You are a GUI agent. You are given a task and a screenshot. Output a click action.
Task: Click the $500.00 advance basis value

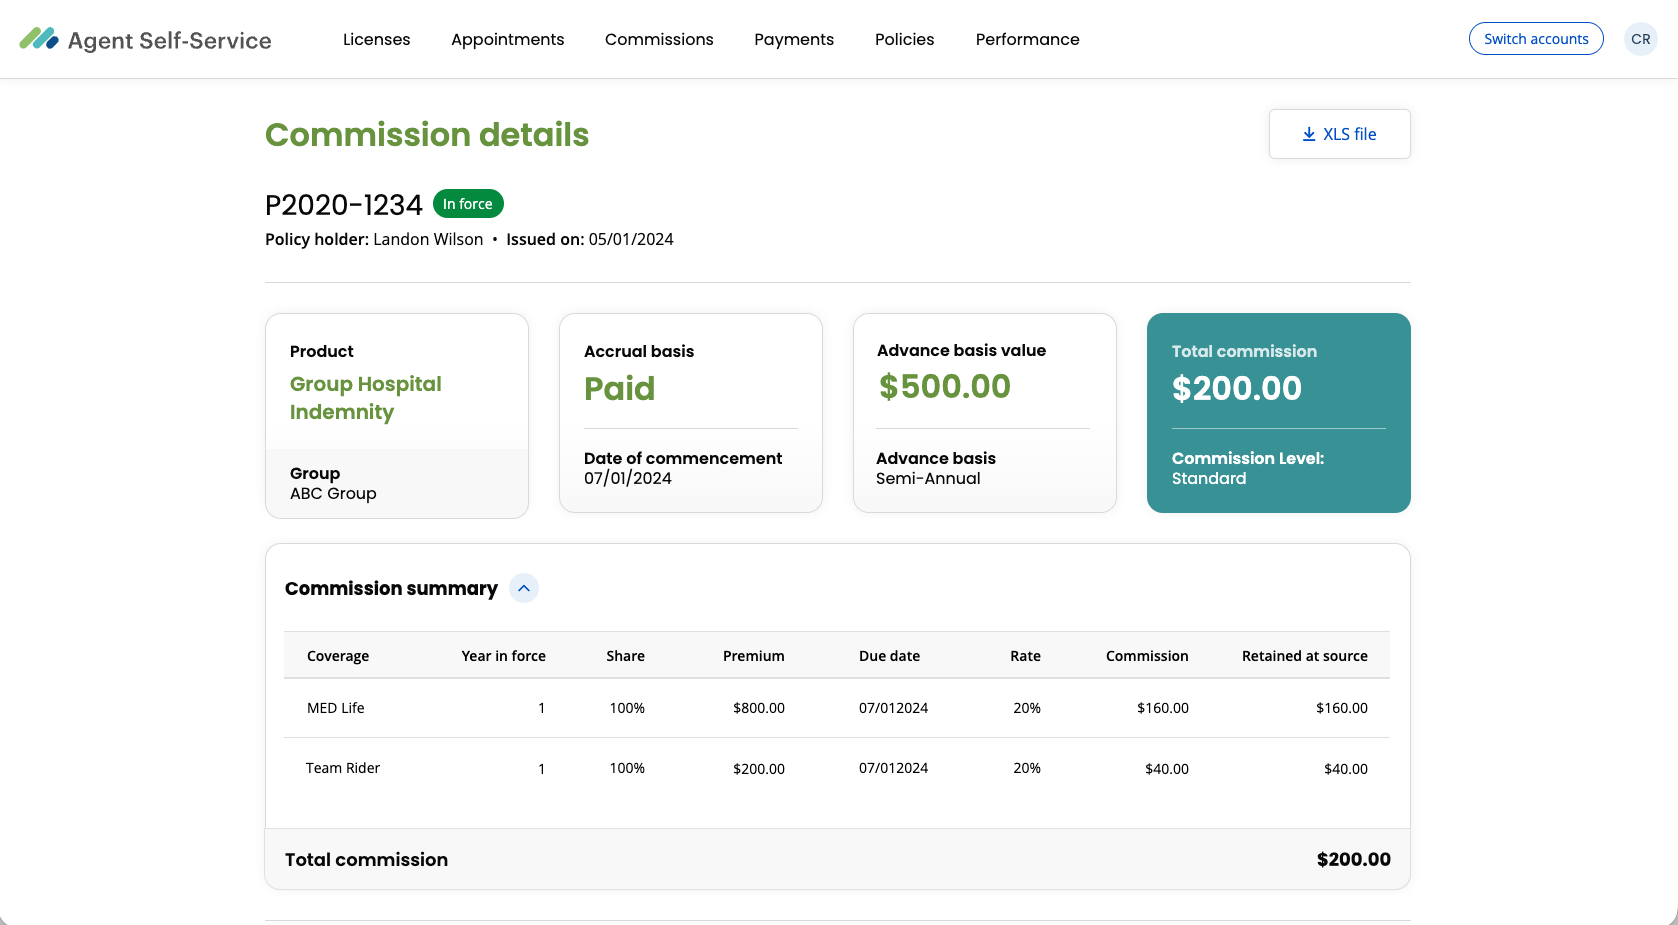click(x=945, y=387)
